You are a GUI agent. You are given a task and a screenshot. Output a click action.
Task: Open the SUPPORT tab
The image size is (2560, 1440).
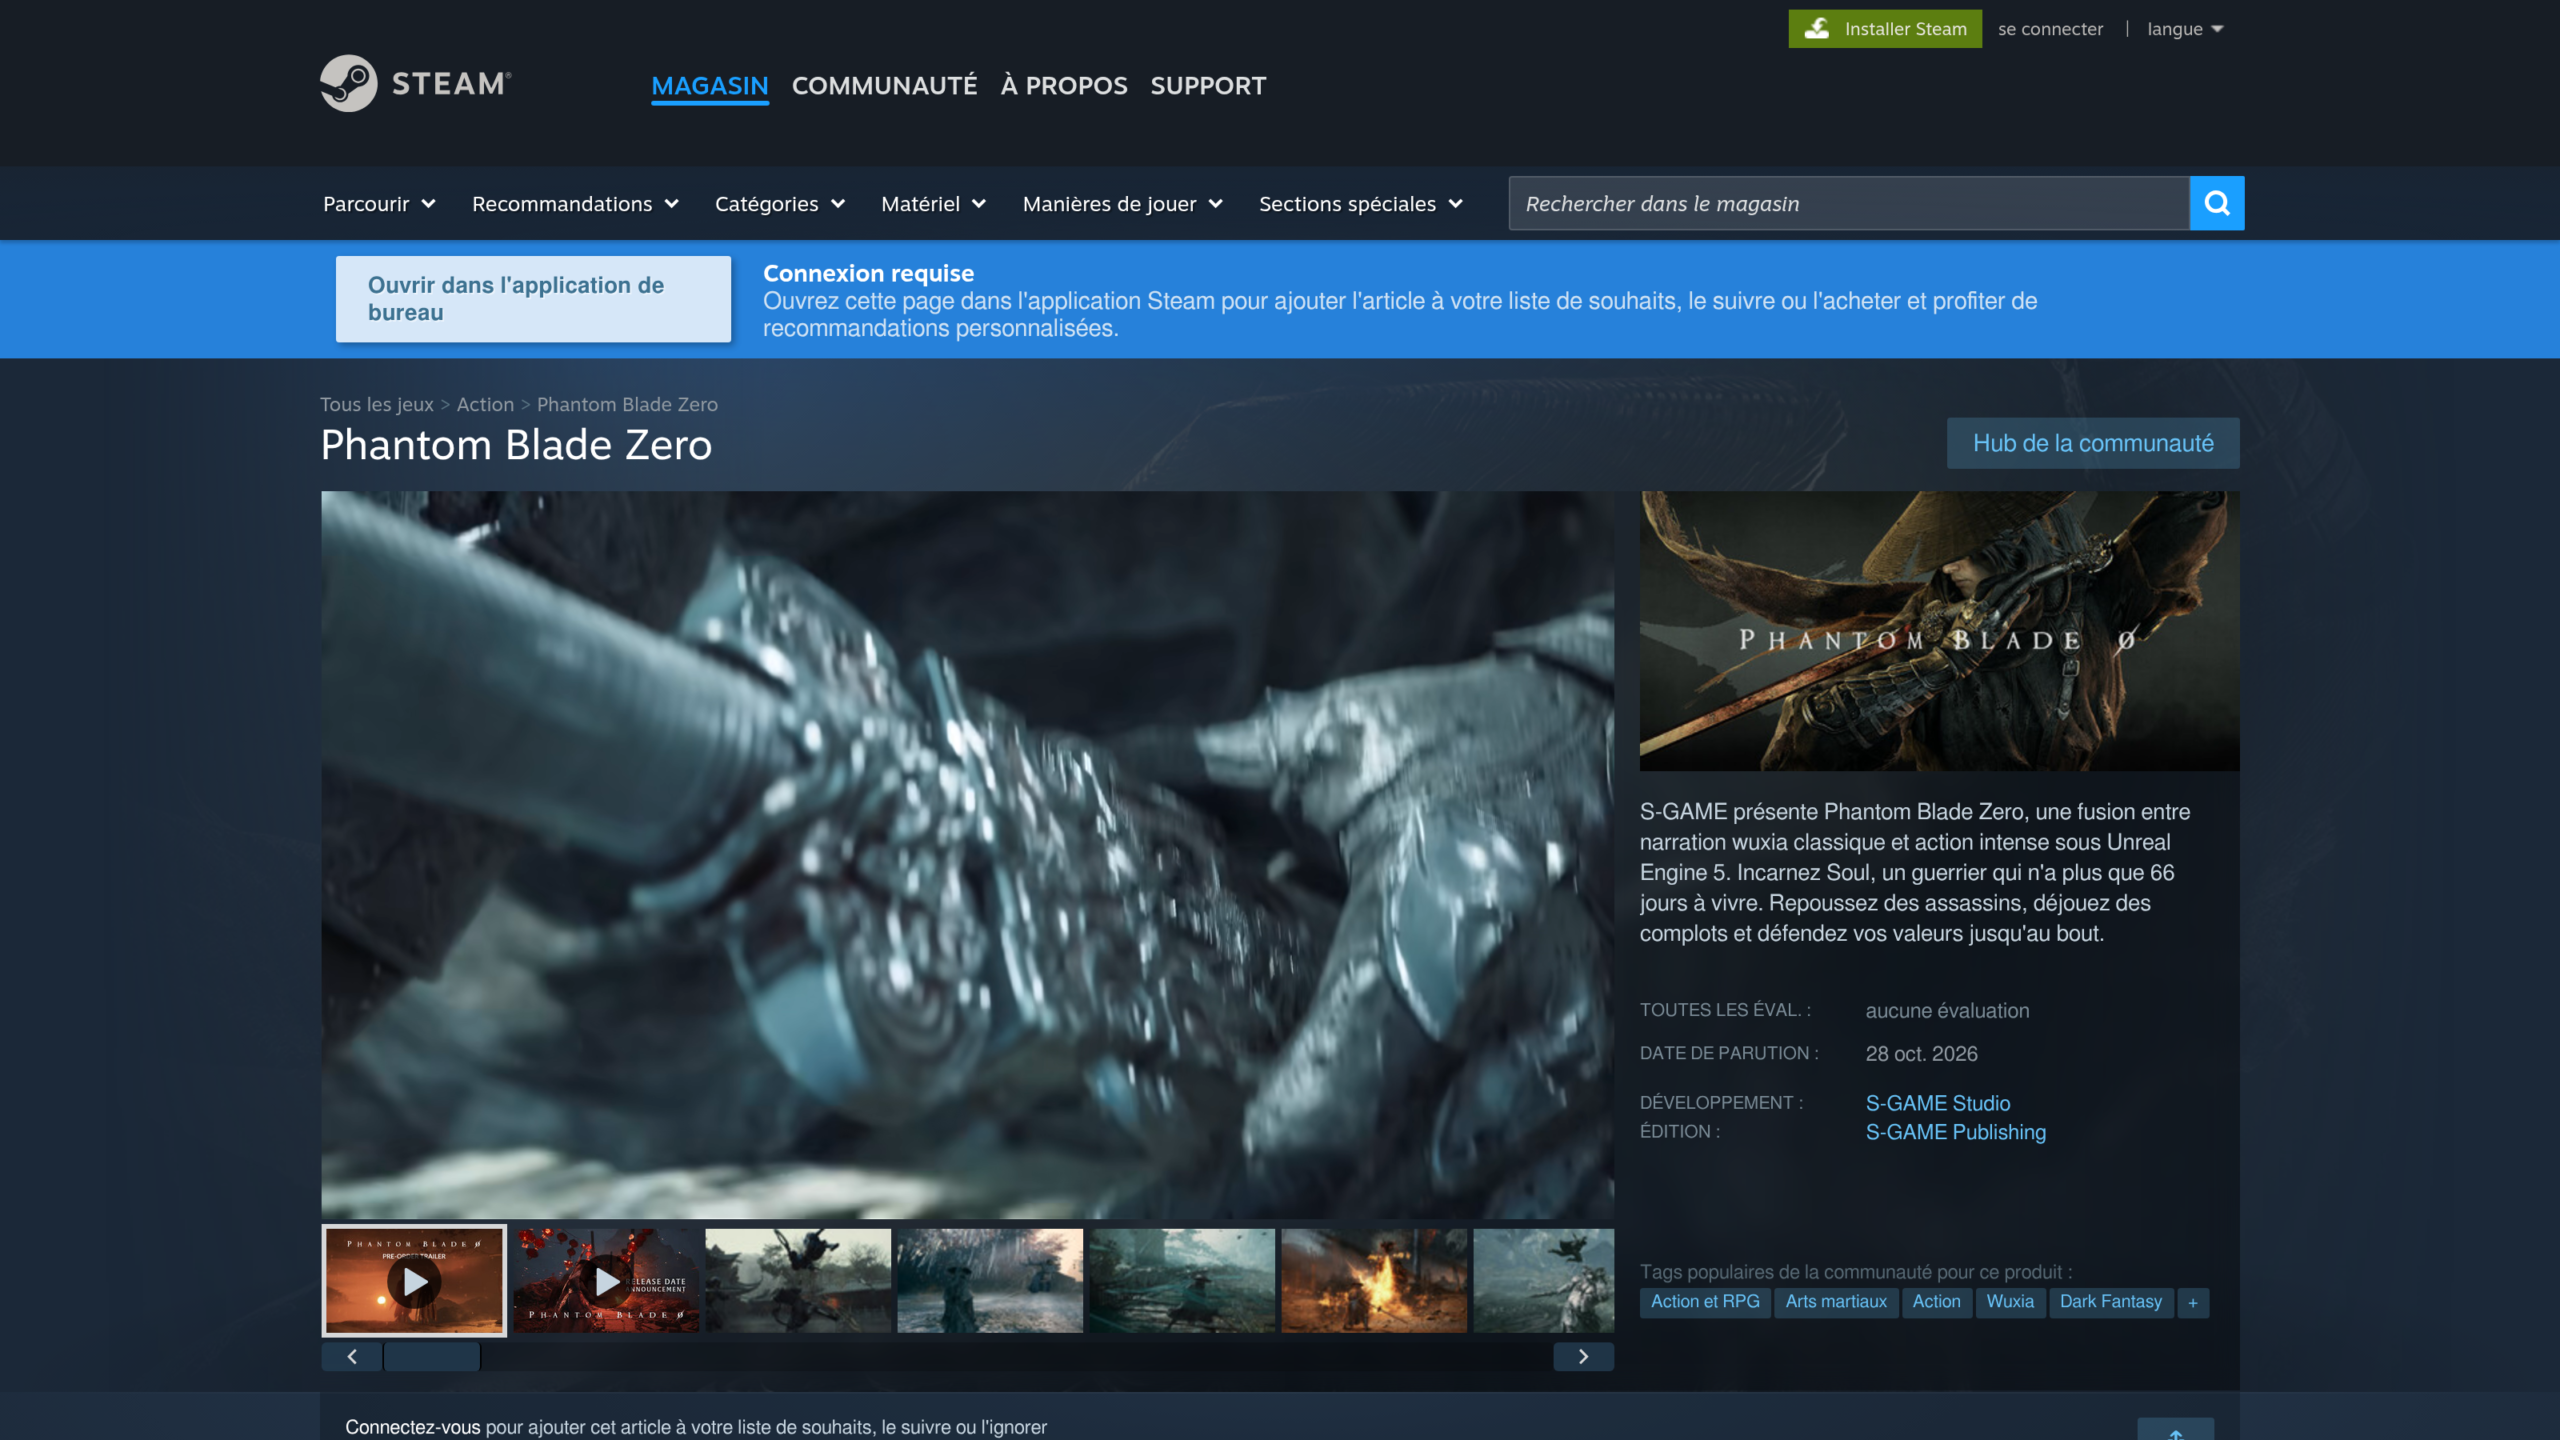click(x=1208, y=86)
